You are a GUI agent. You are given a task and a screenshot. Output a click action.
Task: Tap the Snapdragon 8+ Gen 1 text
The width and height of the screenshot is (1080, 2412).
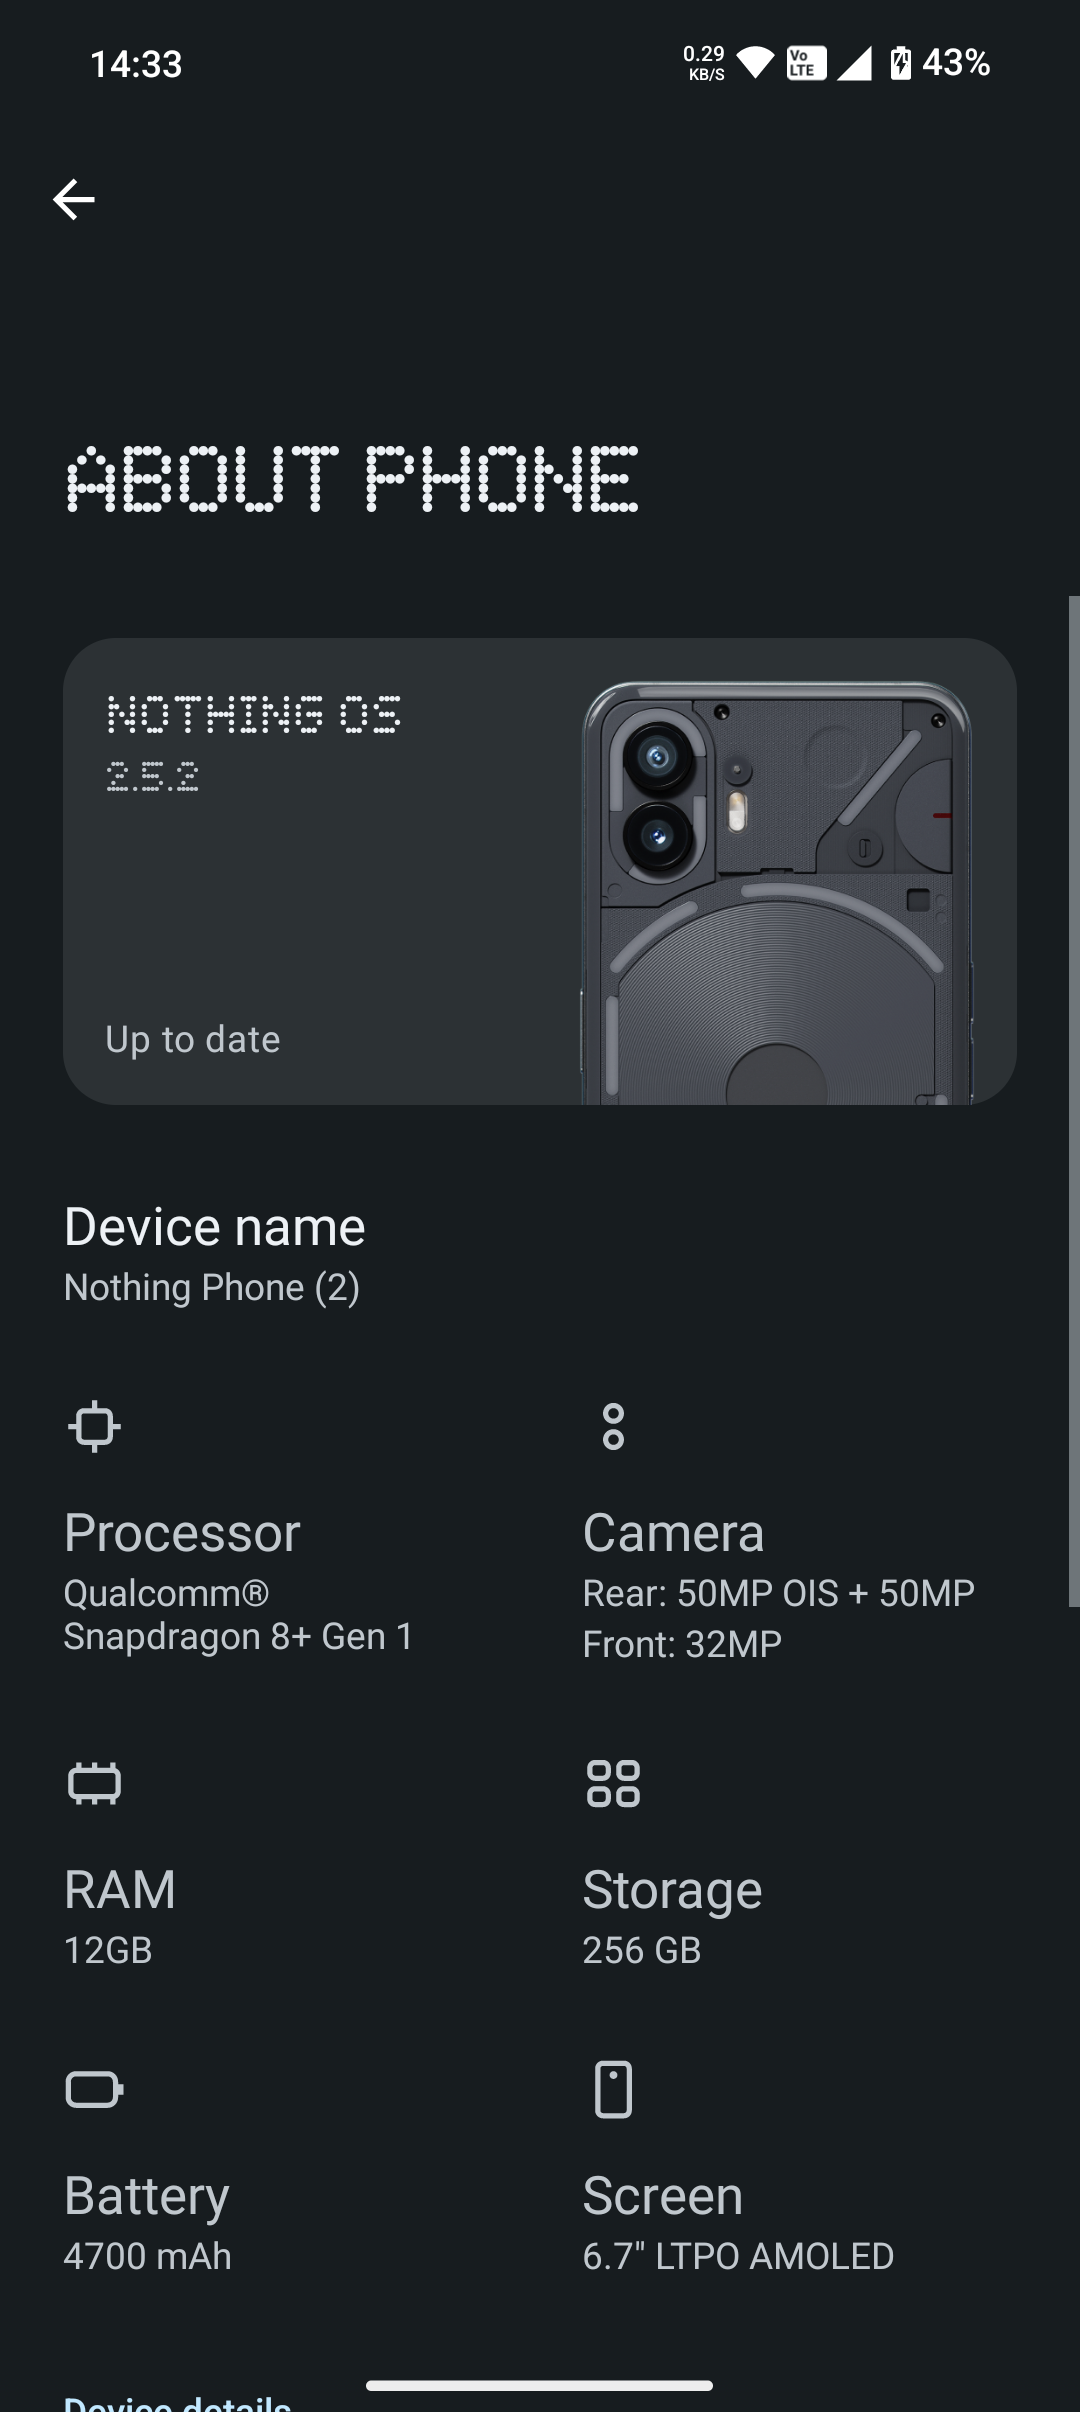coord(238,1636)
